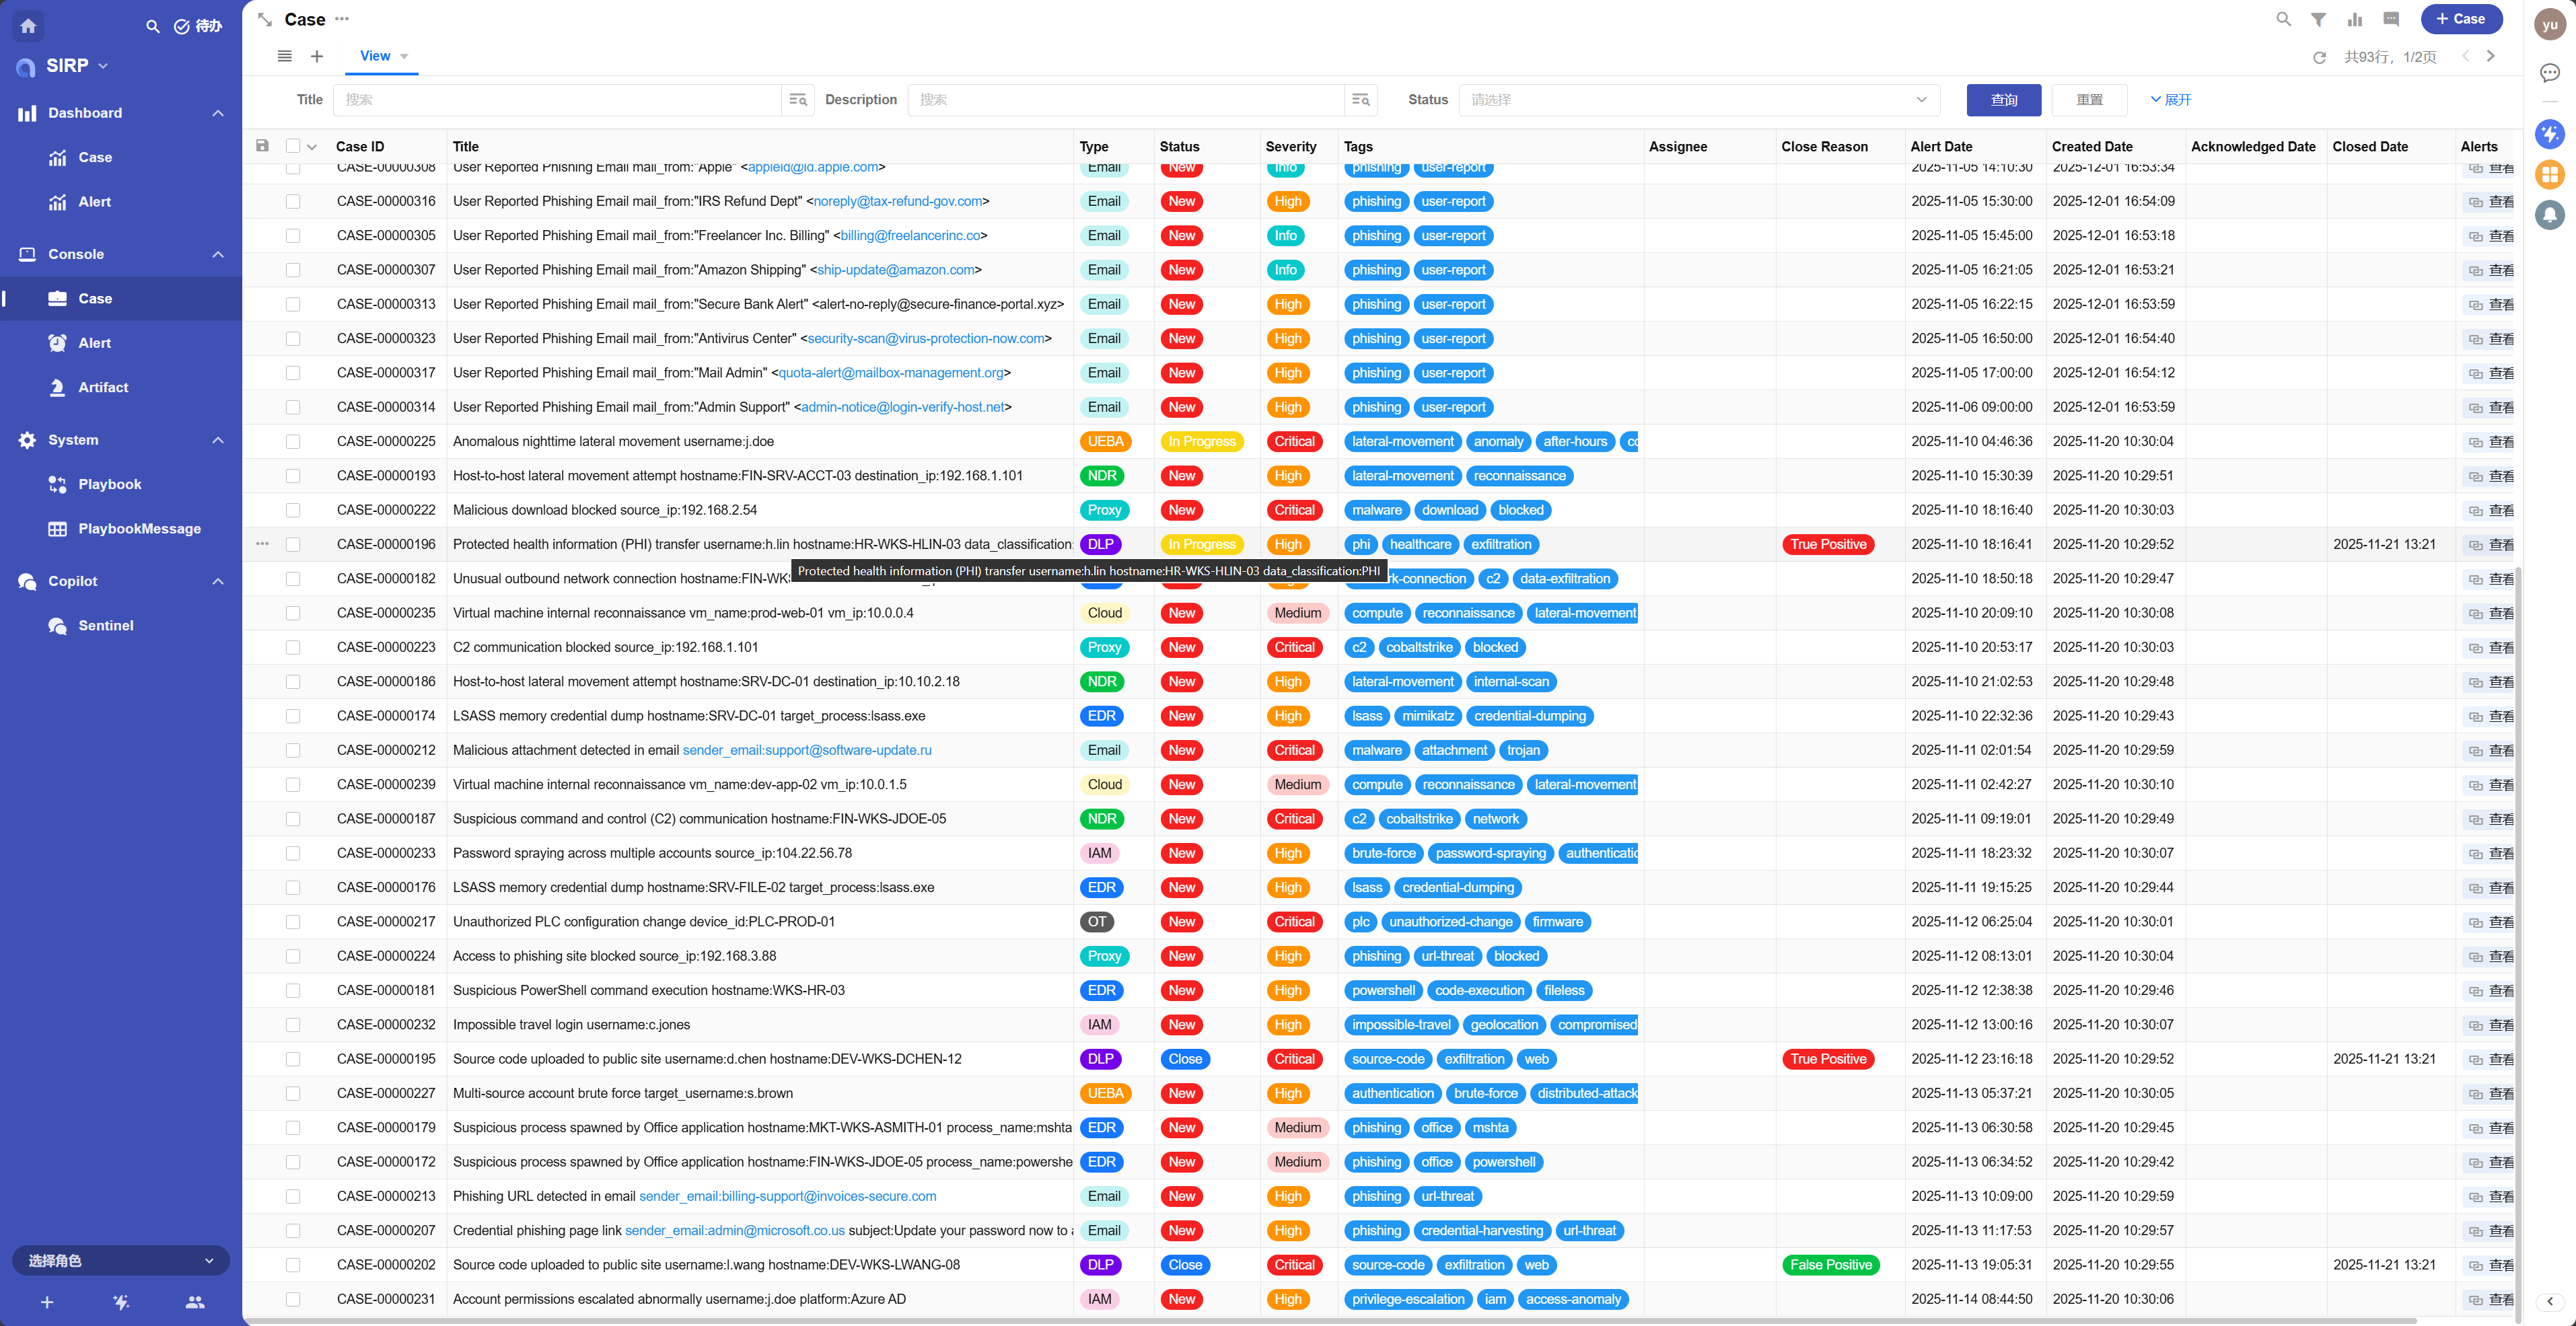Go to next page arrow
The height and width of the screenshot is (1326, 2576).
[x=2491, y=56]
